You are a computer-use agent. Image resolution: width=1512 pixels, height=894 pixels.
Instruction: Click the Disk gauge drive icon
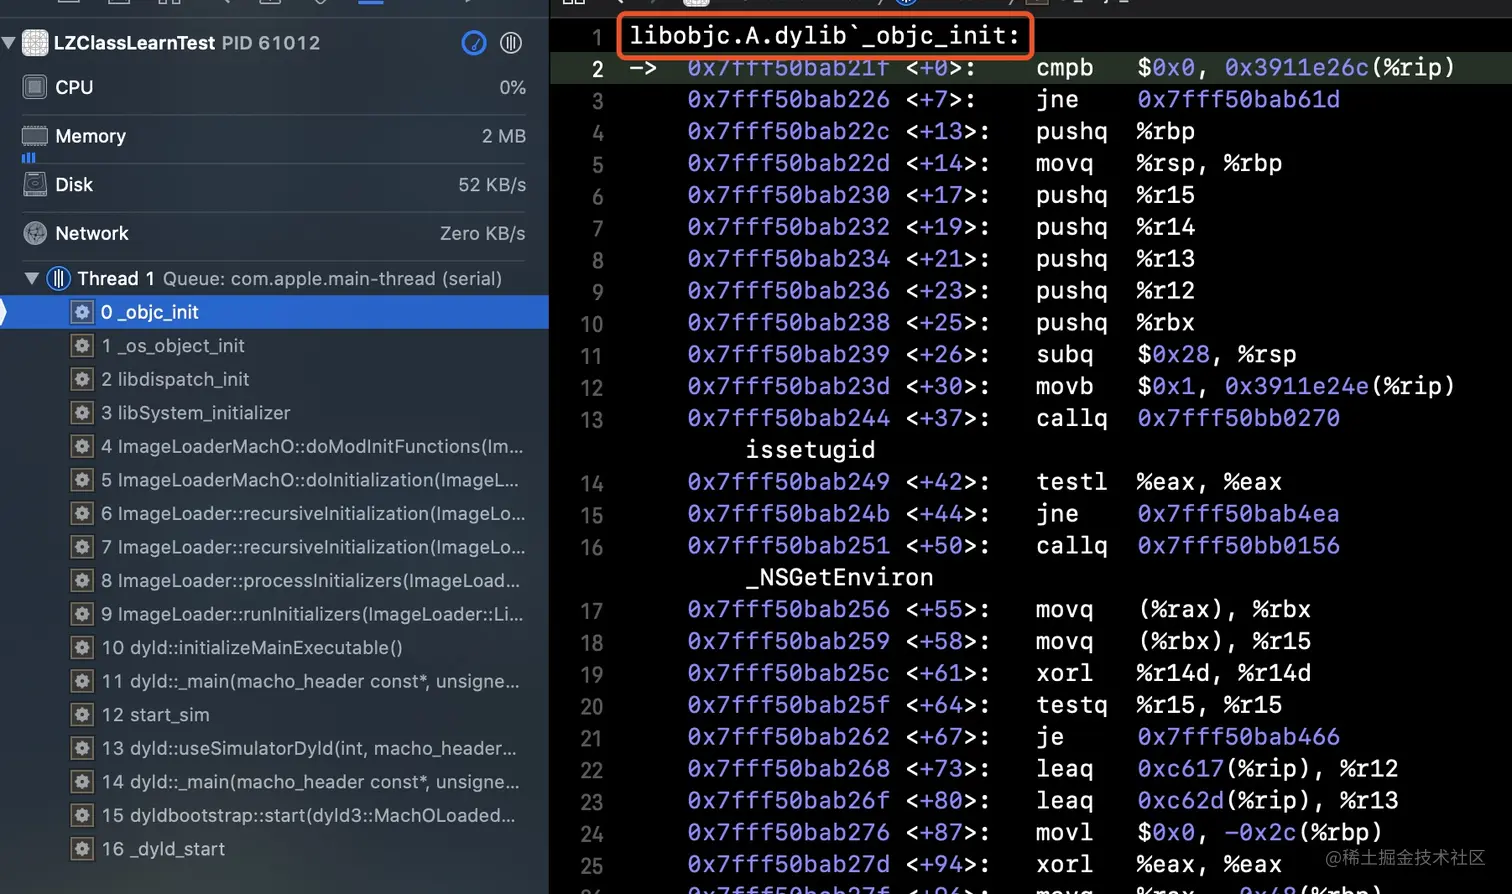[35, 184]
